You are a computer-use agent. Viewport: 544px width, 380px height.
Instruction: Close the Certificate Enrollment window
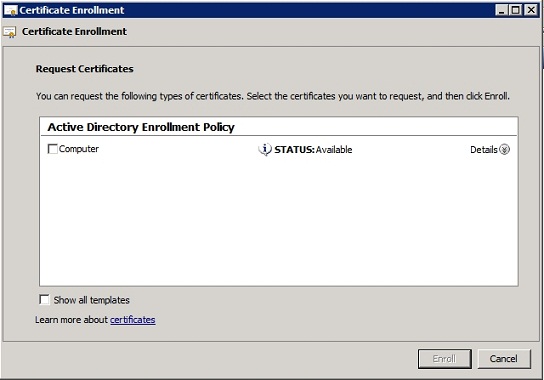click(531, 10)
